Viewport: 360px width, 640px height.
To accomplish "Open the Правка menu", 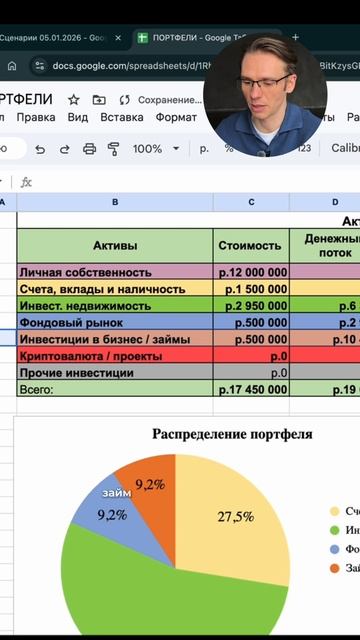I will (x=36, y=118).
